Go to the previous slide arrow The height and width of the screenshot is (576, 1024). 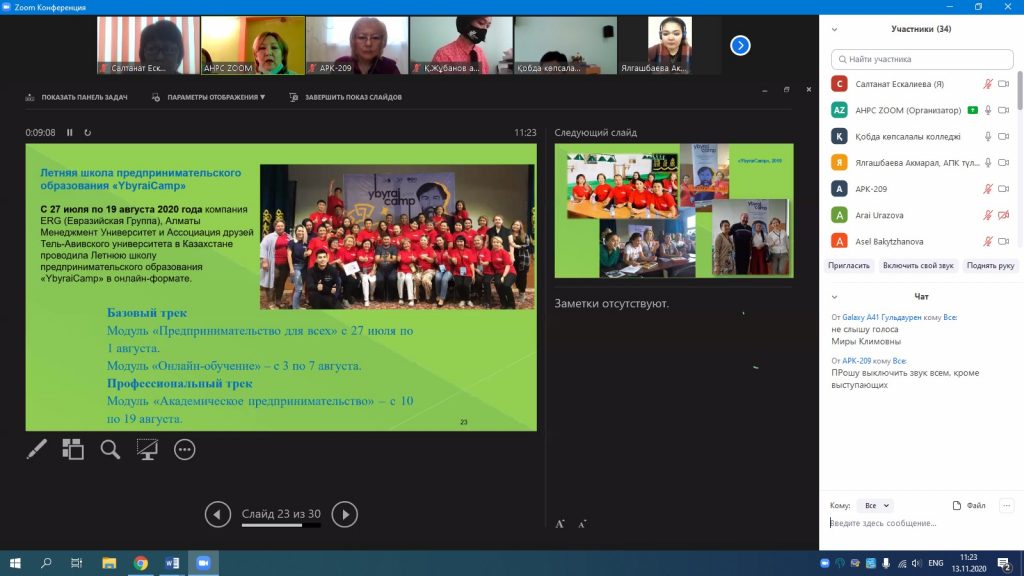click(217, 515)
